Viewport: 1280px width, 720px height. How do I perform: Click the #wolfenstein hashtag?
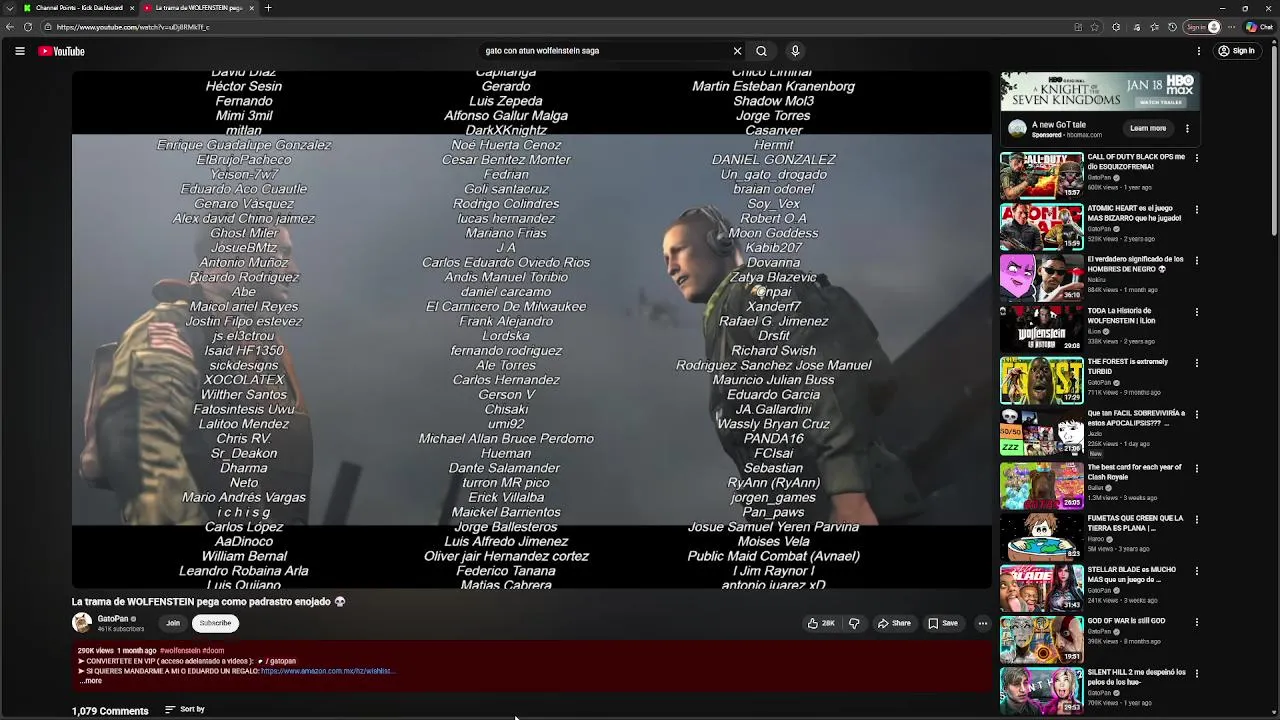[x=180, y=651]
